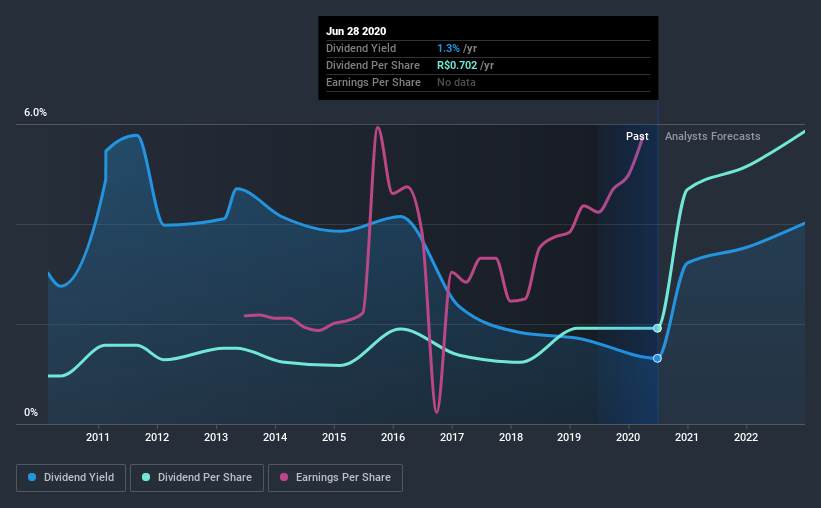821x508 pixels.
Task: Click the 2020 x-axis year label
Action: [x=628, y=437]
